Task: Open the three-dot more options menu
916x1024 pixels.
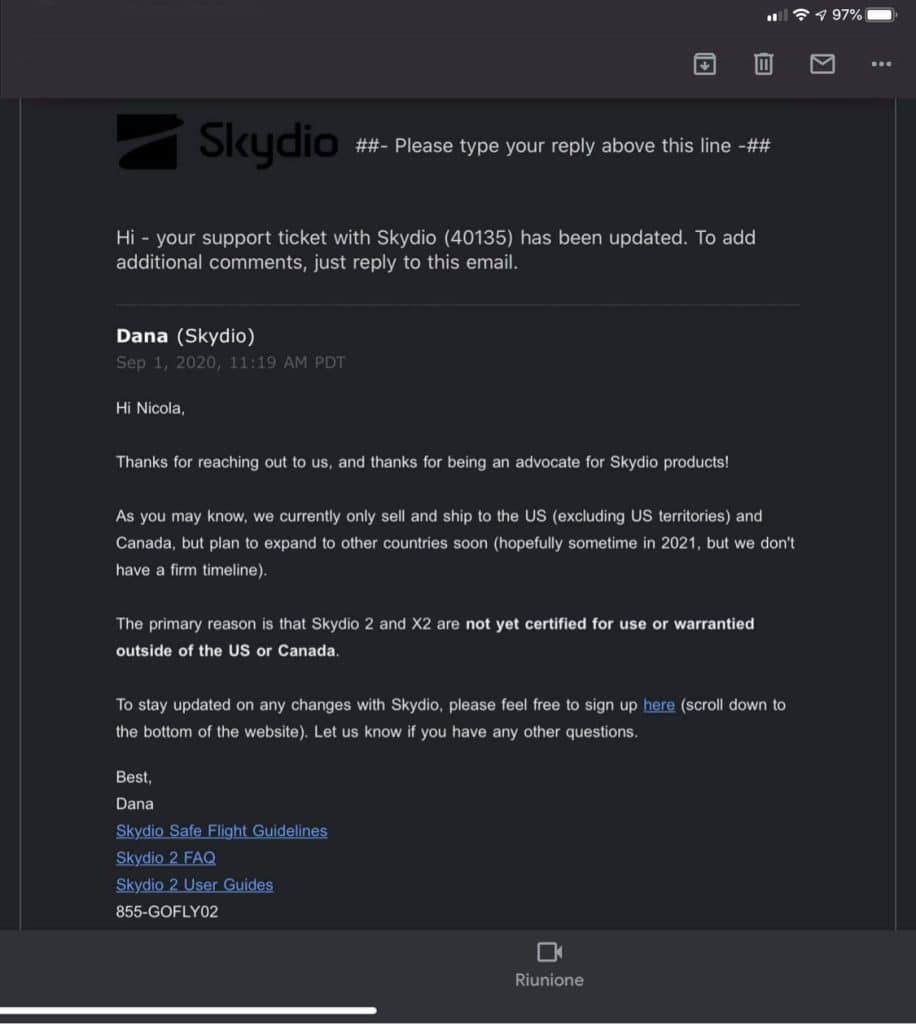Action: 881,64
